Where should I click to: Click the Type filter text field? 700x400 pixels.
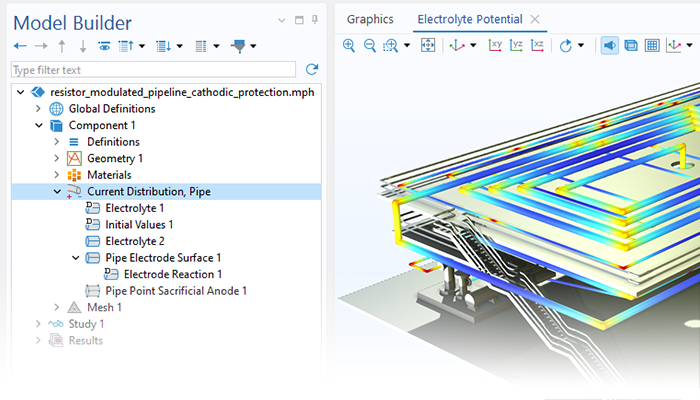point(152,69)
